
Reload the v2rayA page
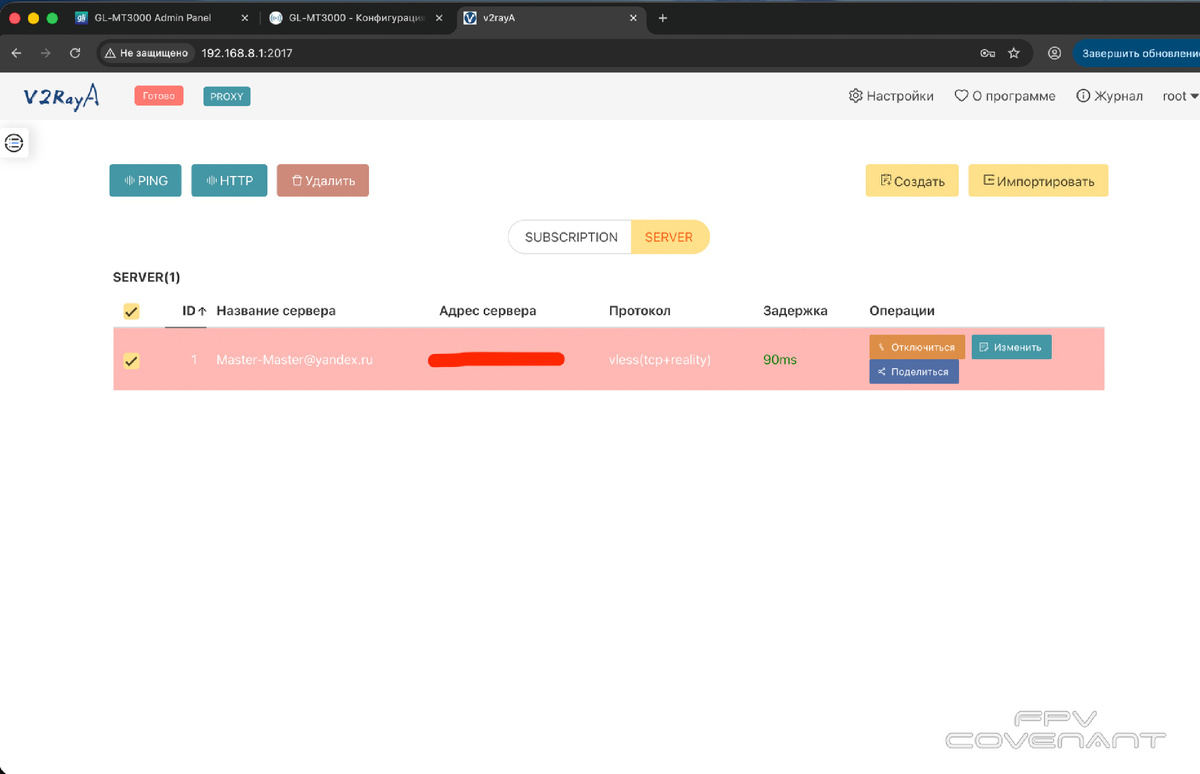coord(75,53)
